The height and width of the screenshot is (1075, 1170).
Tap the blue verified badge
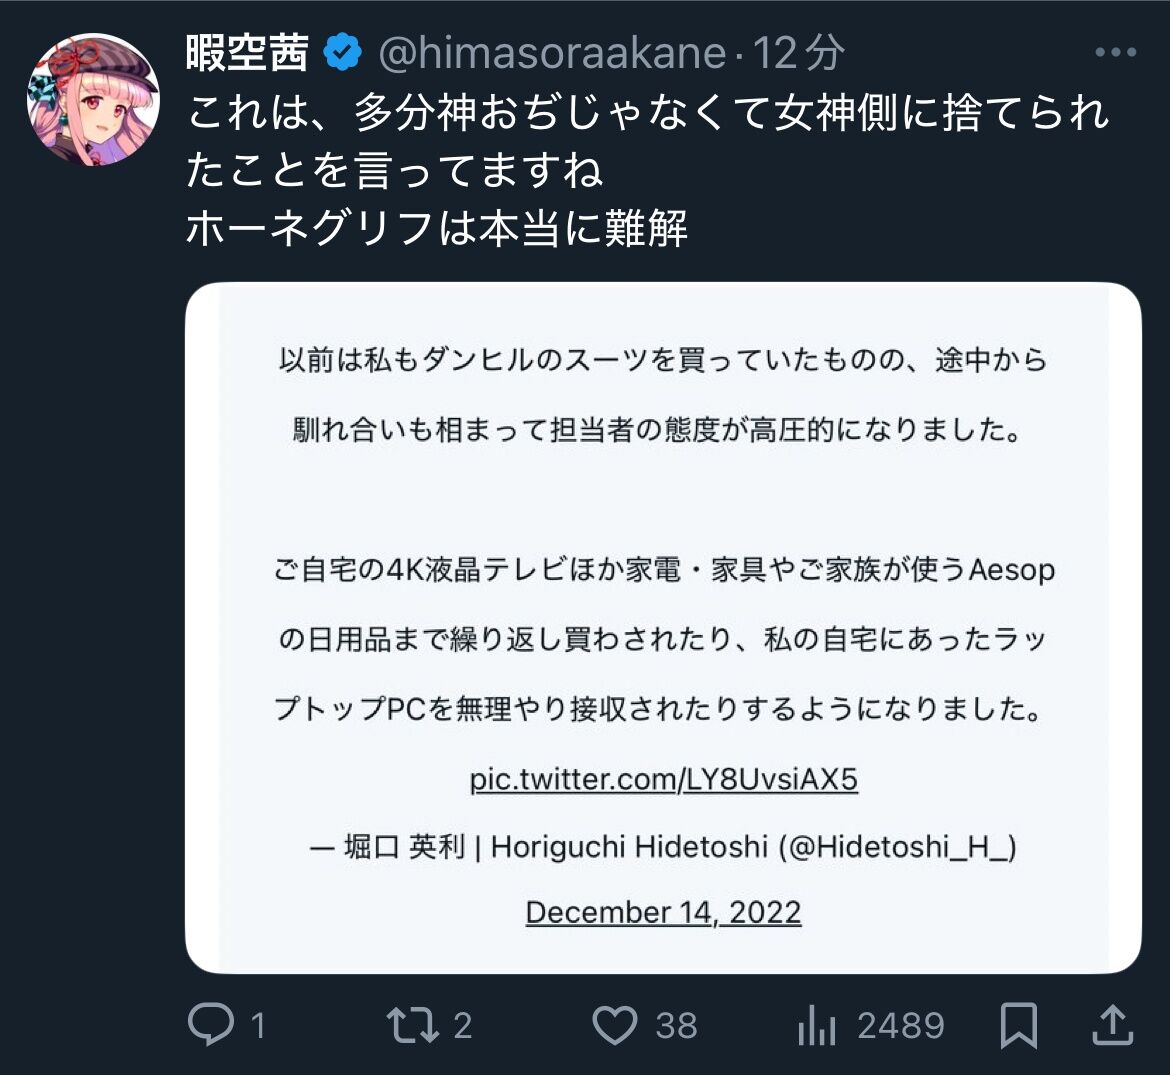342,52
